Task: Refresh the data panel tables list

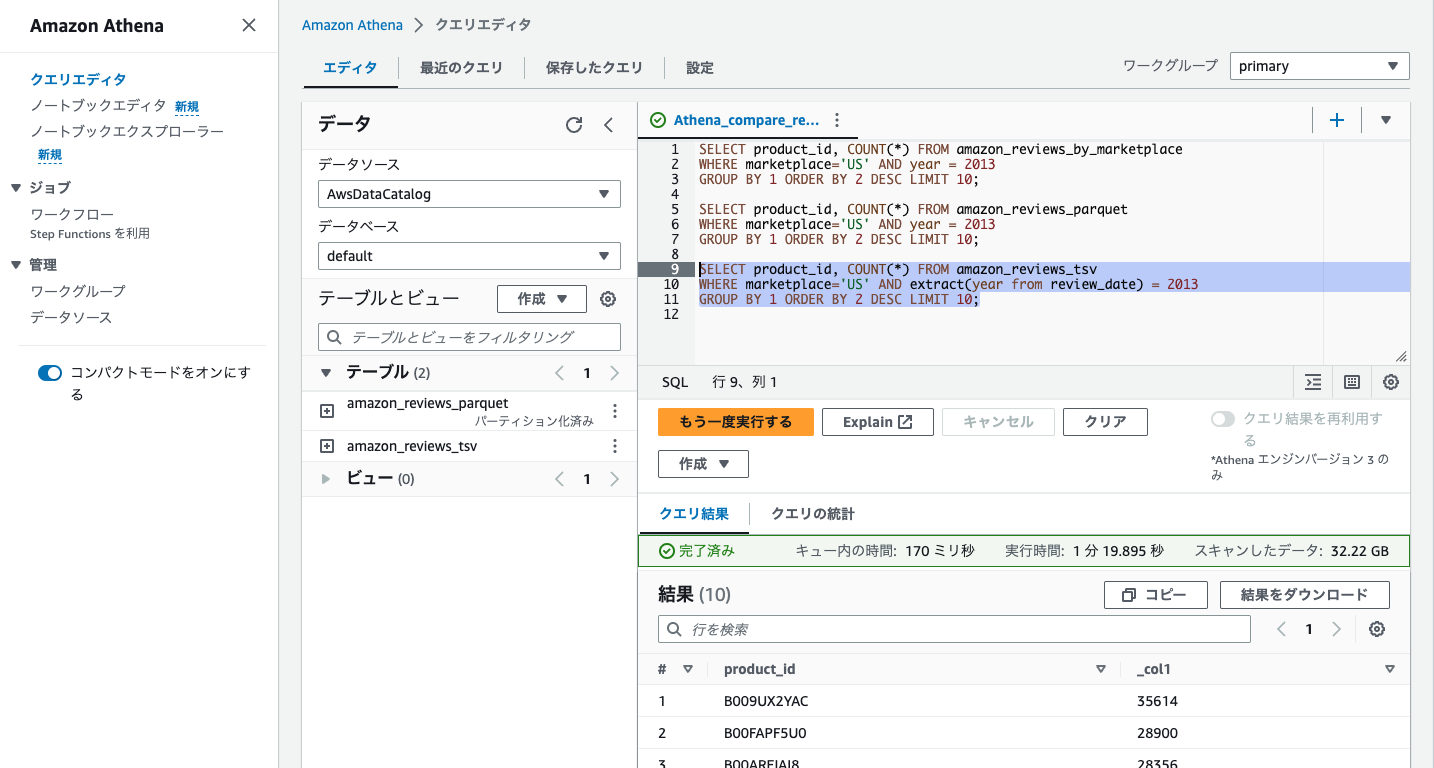Action: (573, 124)
